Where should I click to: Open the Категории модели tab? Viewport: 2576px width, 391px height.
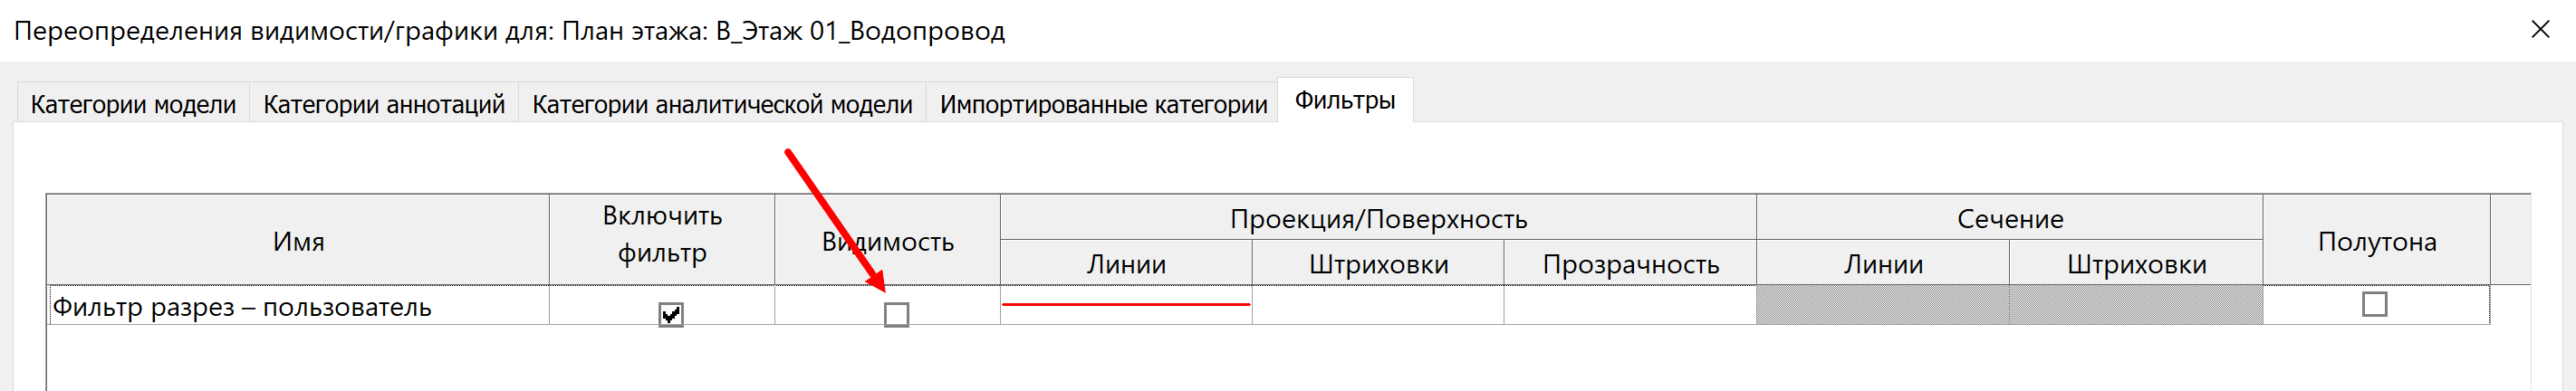point(133,104)
